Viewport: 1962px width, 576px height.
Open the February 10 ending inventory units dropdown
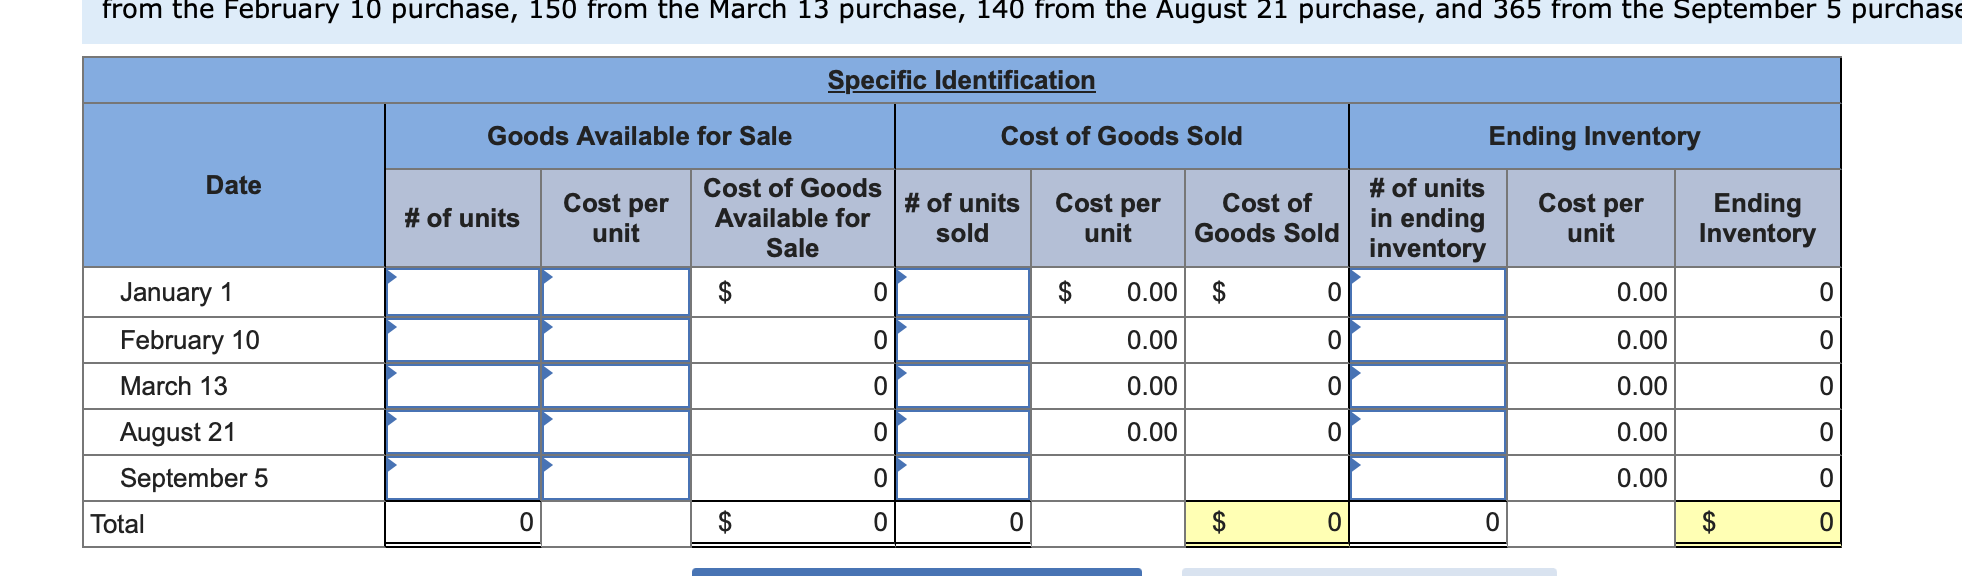point(1356,325)
